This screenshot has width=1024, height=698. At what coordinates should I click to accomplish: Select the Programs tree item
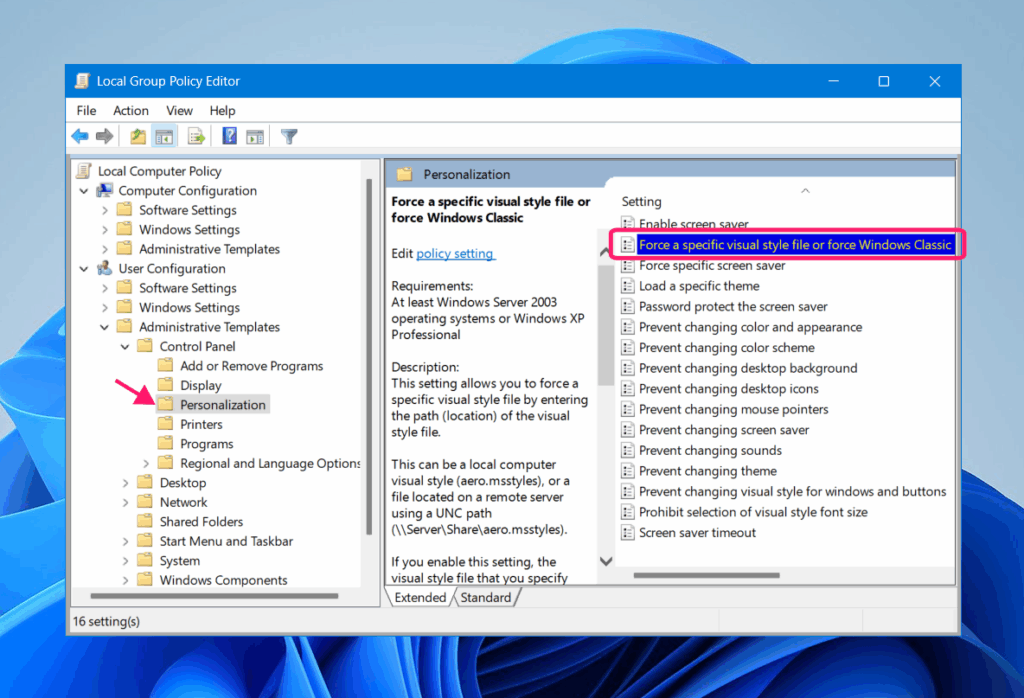coord(206,444)
